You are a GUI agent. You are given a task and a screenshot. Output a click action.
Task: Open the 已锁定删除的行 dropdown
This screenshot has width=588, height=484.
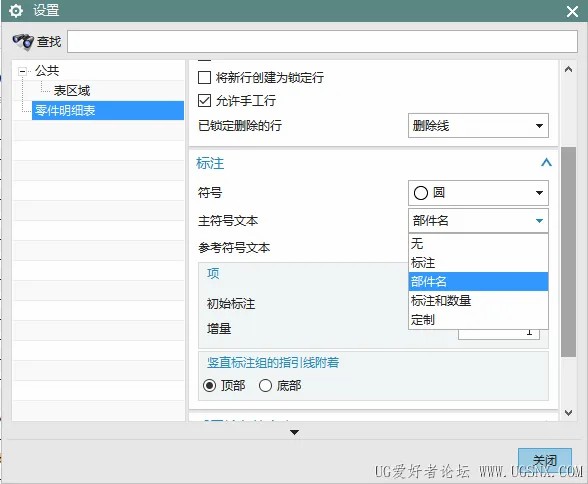tap(478, 126)
